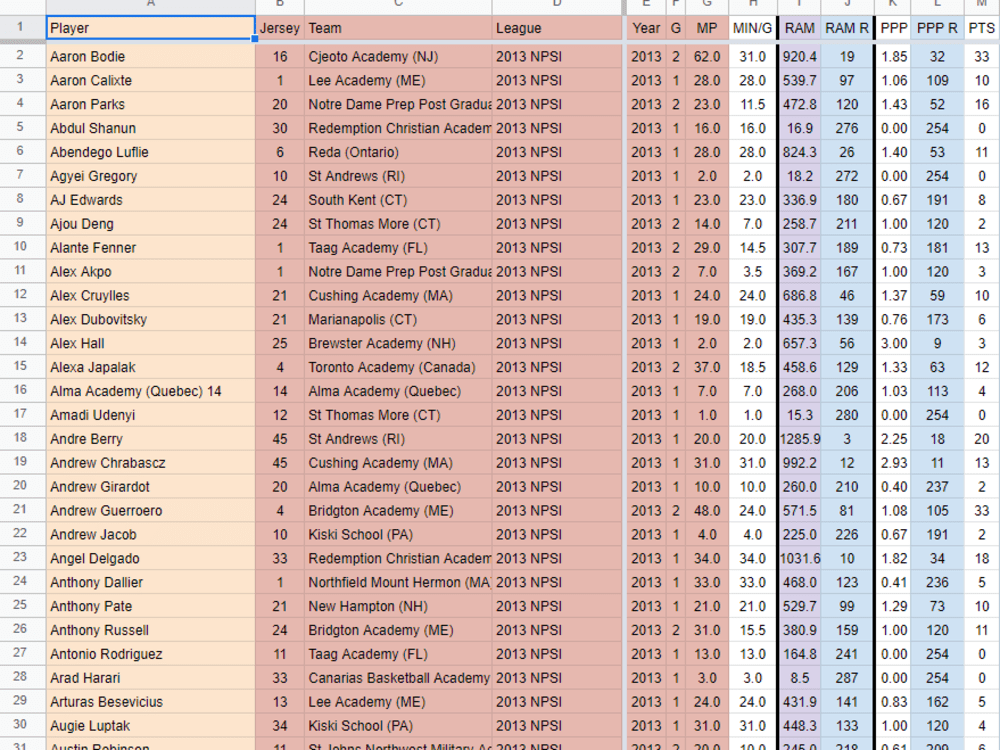
Task: Select team cell New Hampton (NH)
Action: tap(398, 607)
